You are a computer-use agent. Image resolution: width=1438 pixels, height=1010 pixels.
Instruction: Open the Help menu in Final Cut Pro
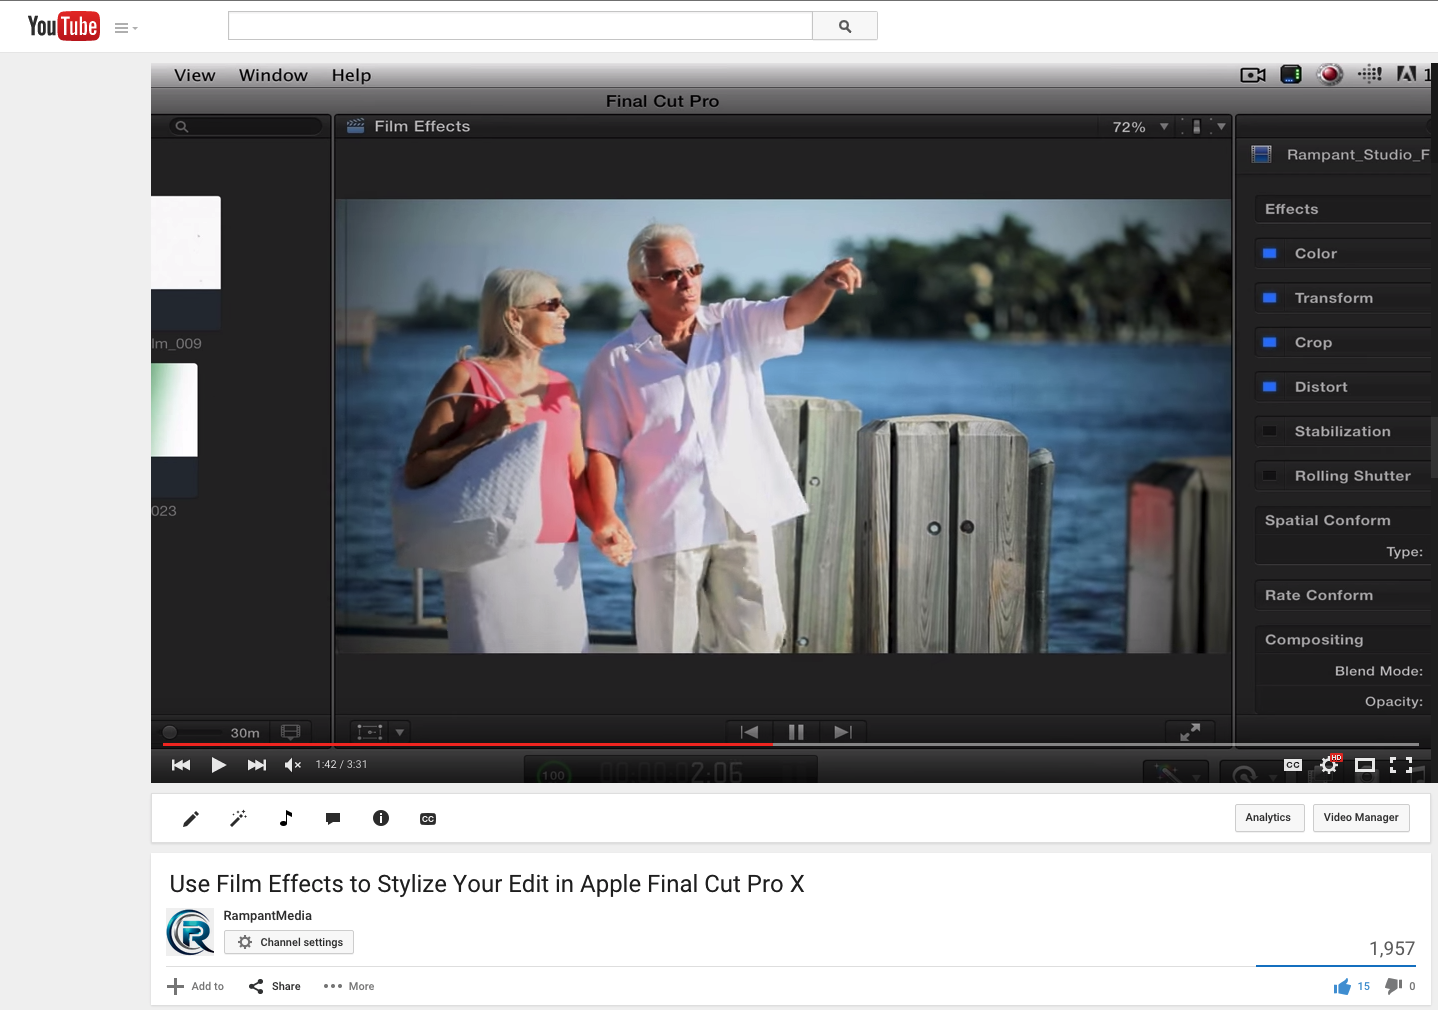coord(351,75)
